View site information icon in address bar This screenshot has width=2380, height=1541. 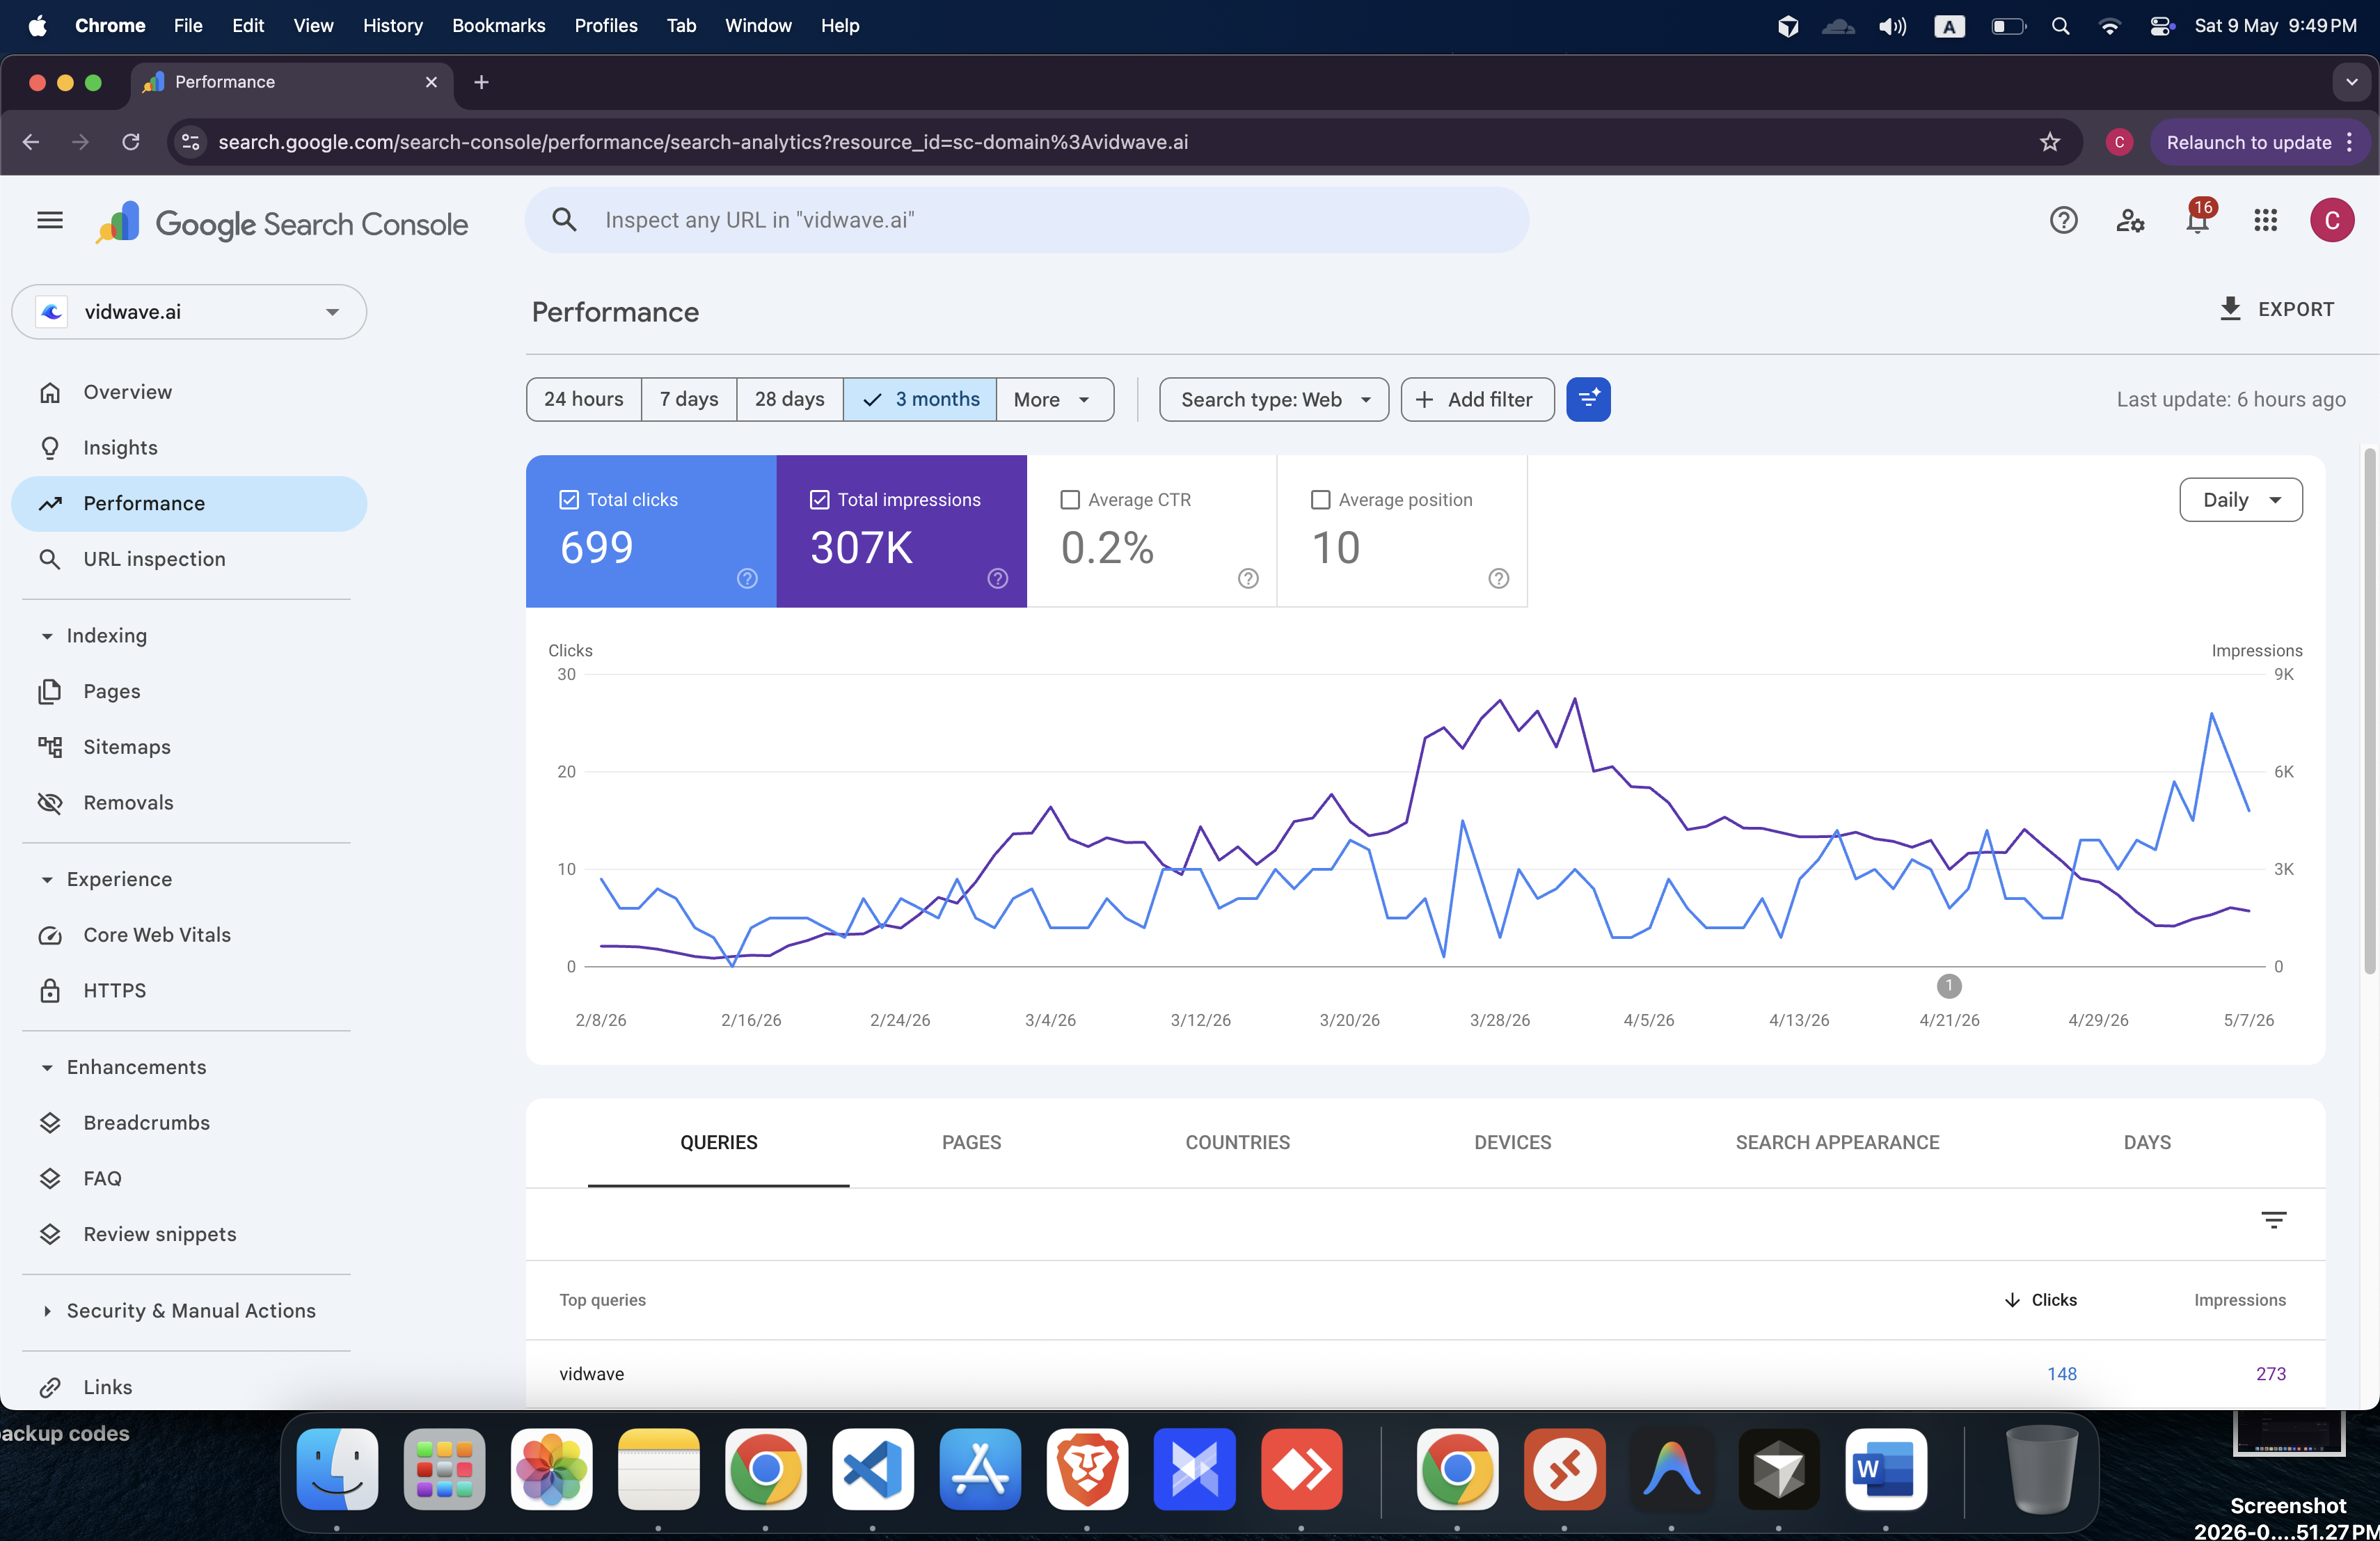[x=191, y=142]
